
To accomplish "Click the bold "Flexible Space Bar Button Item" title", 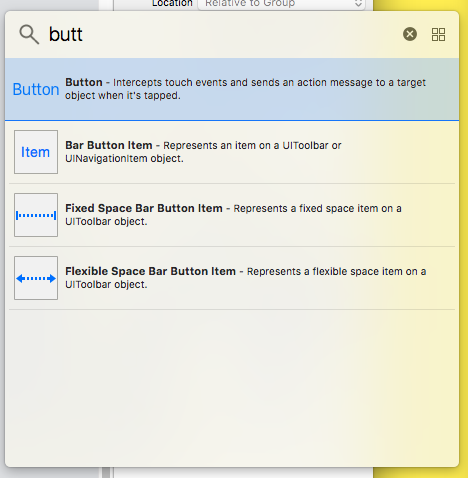I will pyautogui.click(x=150, y=271).
